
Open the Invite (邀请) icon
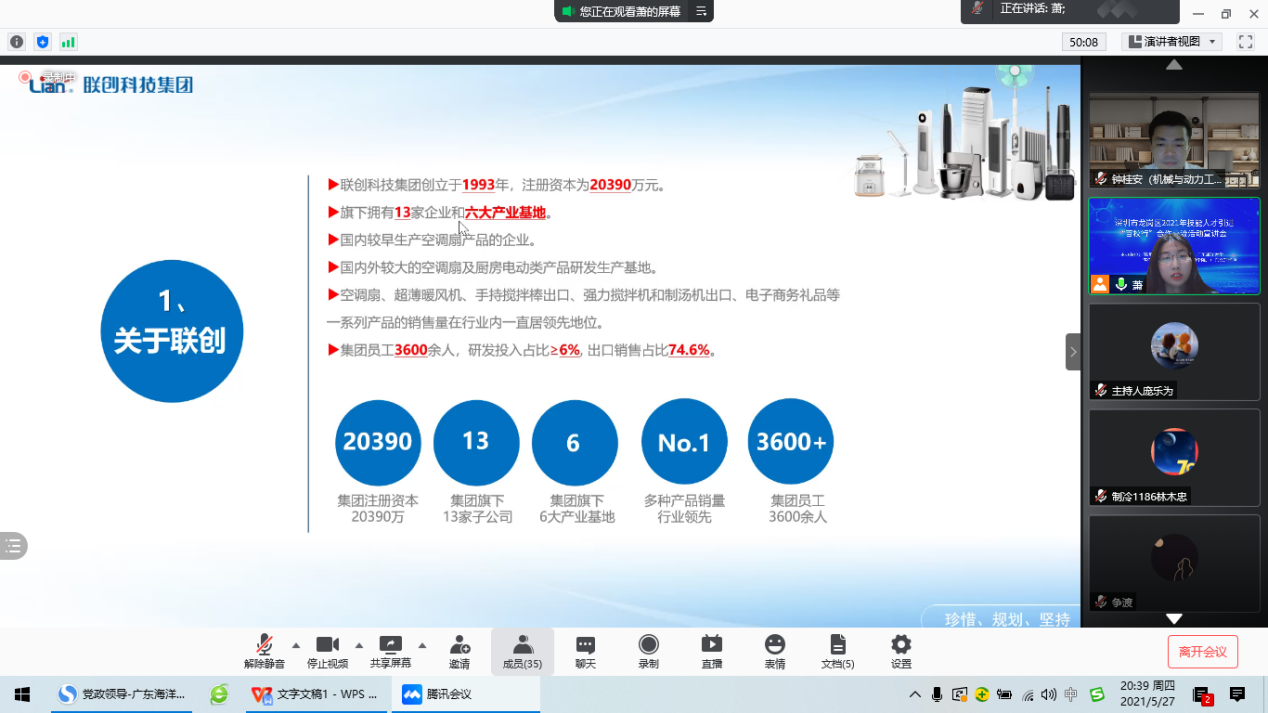tap(459, 651)
